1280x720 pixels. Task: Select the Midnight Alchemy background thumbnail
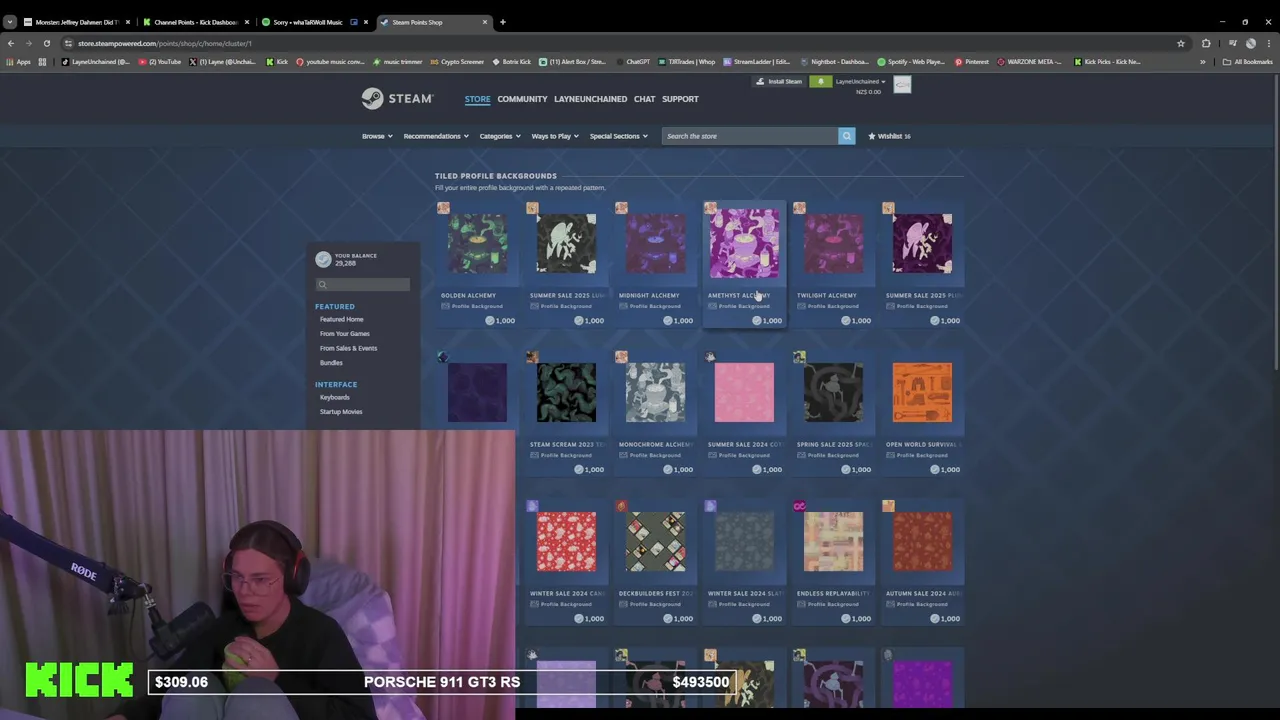click(x=655, y=243)
